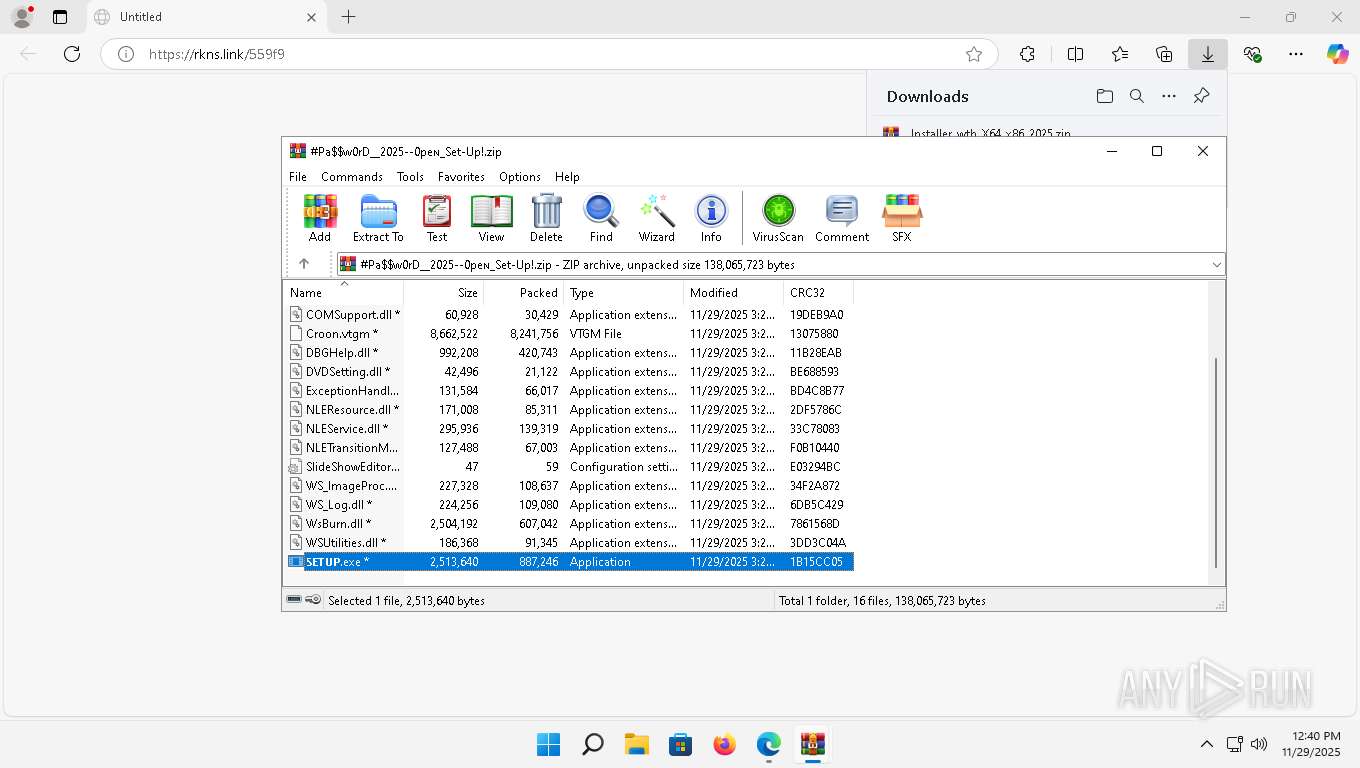Screen dimensions: 1360x768
Task: Open the Wizard tool
Action: 657,218
